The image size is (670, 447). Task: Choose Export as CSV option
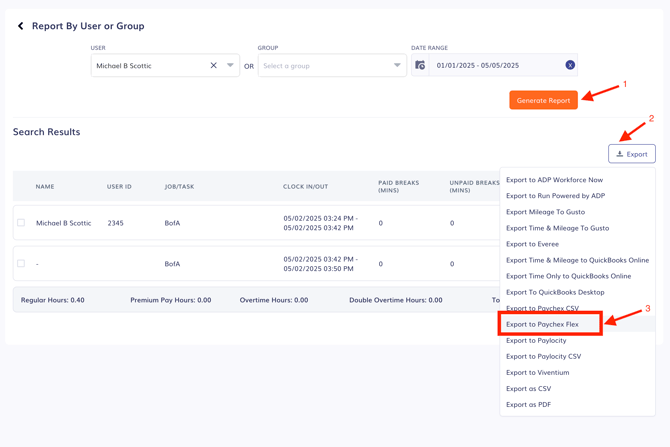528,388
